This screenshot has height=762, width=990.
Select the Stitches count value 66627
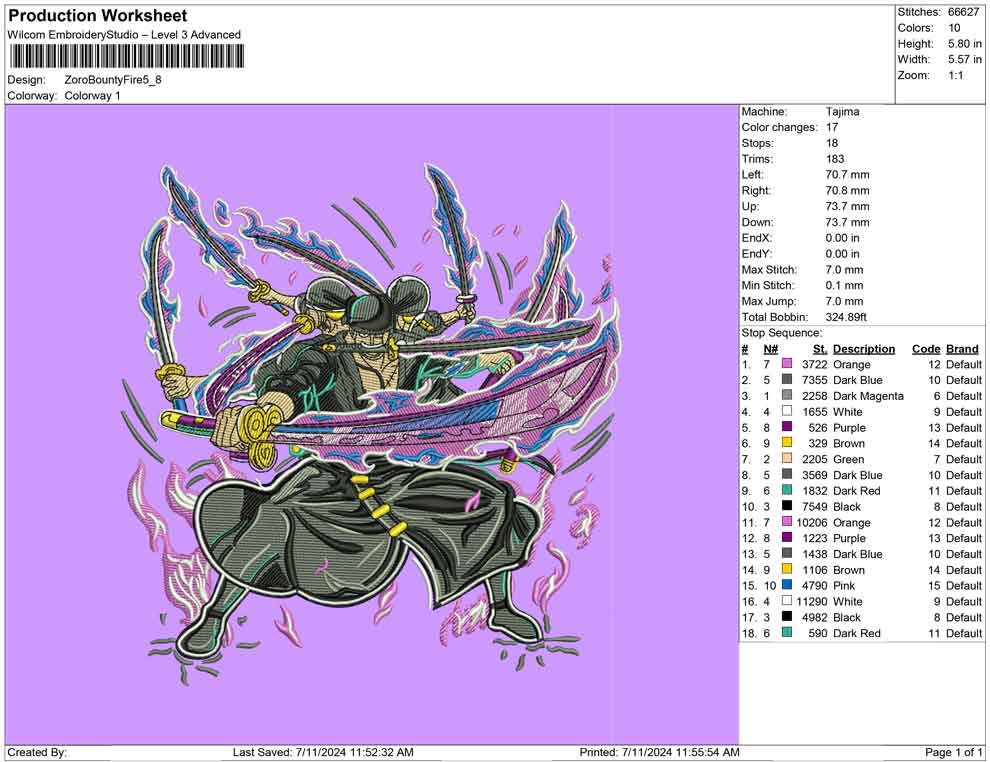[x=964, y=12]
